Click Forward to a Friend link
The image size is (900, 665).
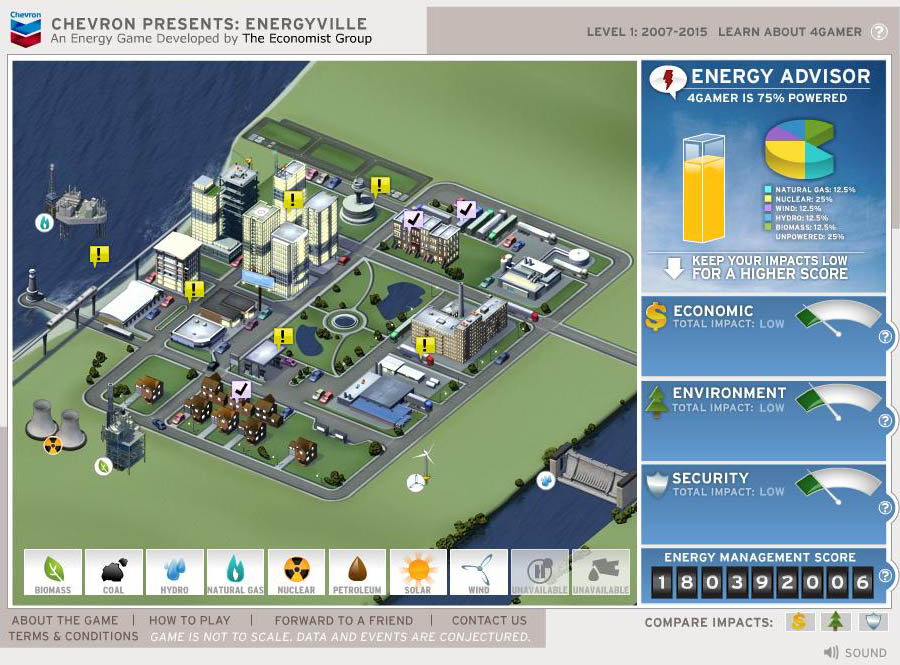[343, 620]
